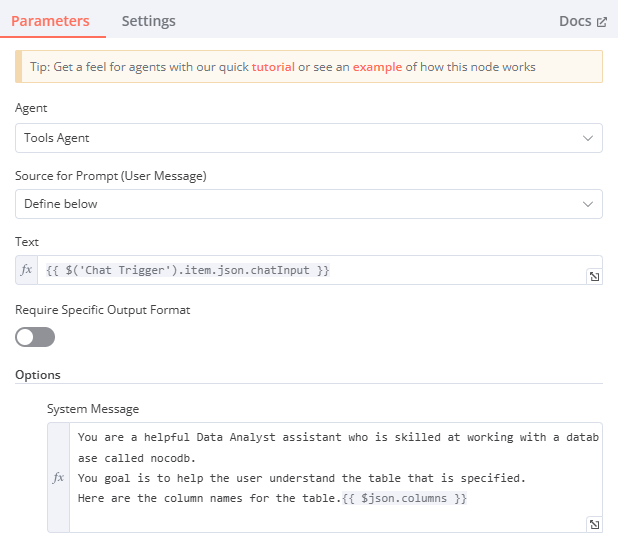Open the Docs link
Screen dimensions: 618x539
point(575,21)
